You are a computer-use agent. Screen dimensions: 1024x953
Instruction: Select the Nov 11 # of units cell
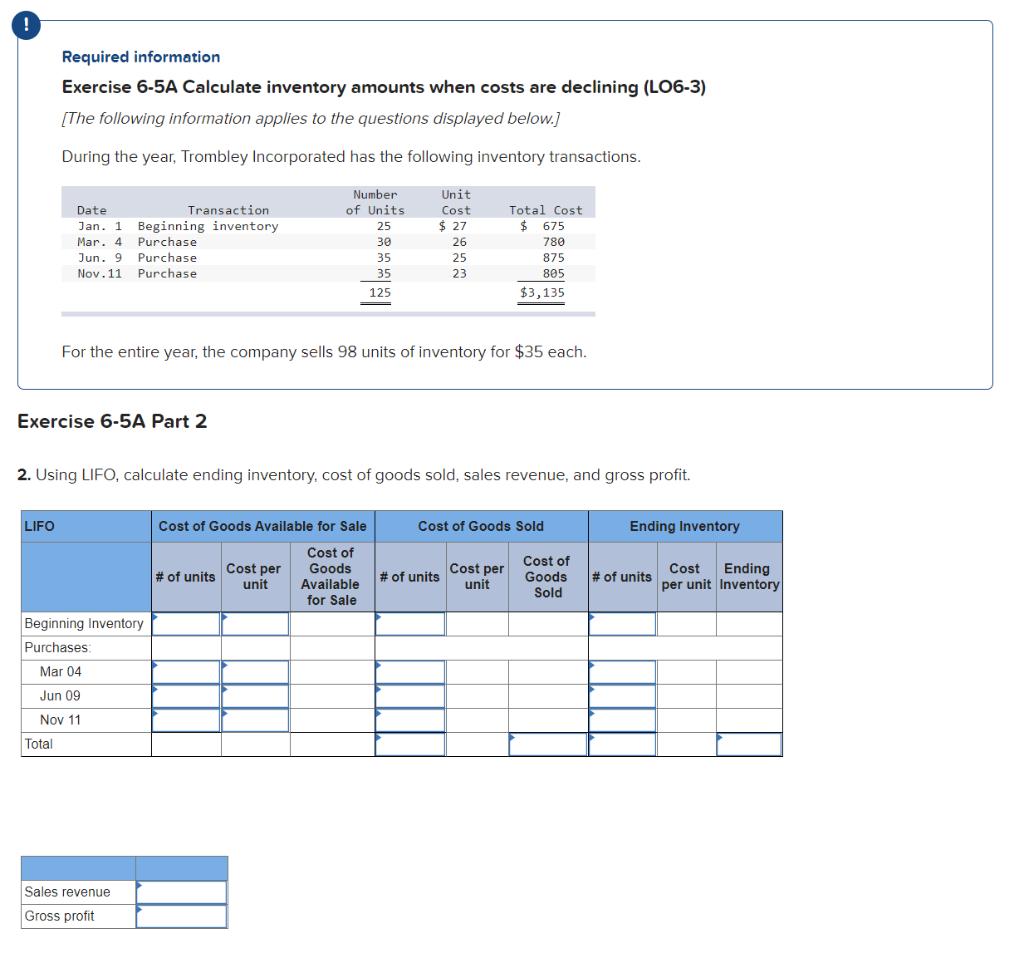click(x=186, y=719)
